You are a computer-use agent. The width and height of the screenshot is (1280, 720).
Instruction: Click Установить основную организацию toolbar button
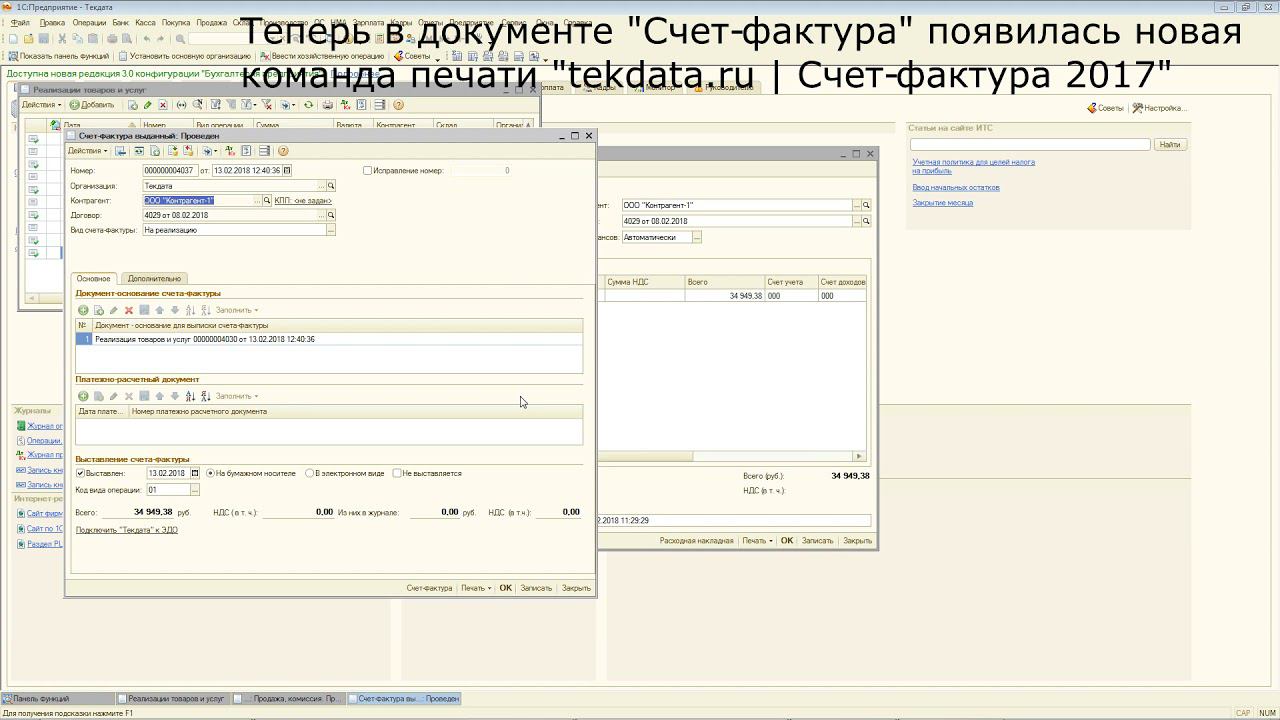click(185, 56)
